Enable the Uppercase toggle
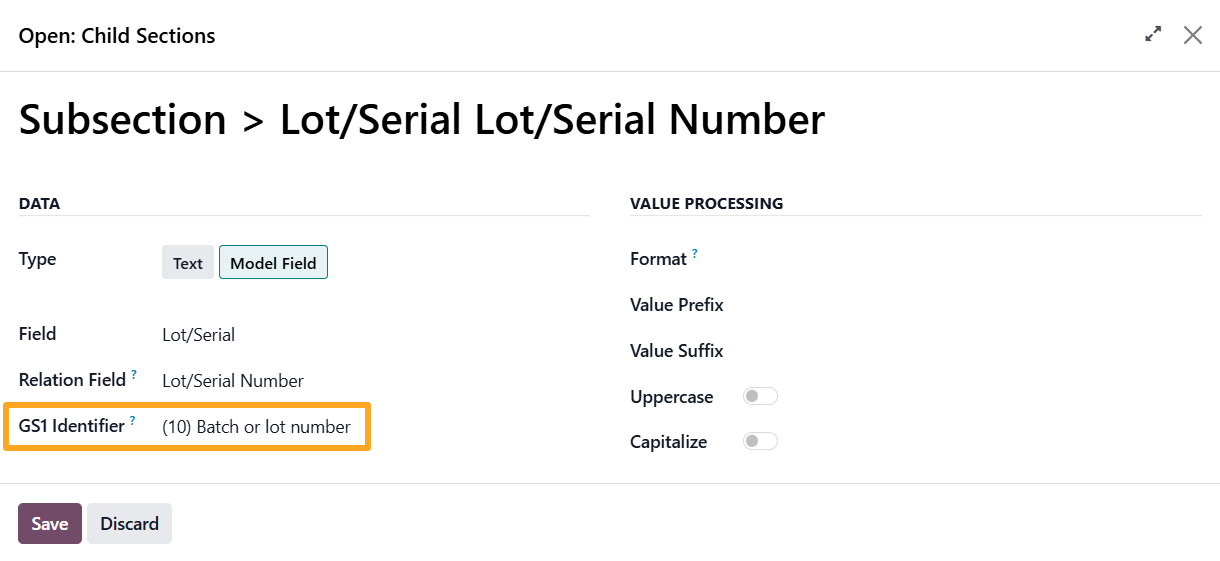1220x561 pixels. (x=760, y=397)
